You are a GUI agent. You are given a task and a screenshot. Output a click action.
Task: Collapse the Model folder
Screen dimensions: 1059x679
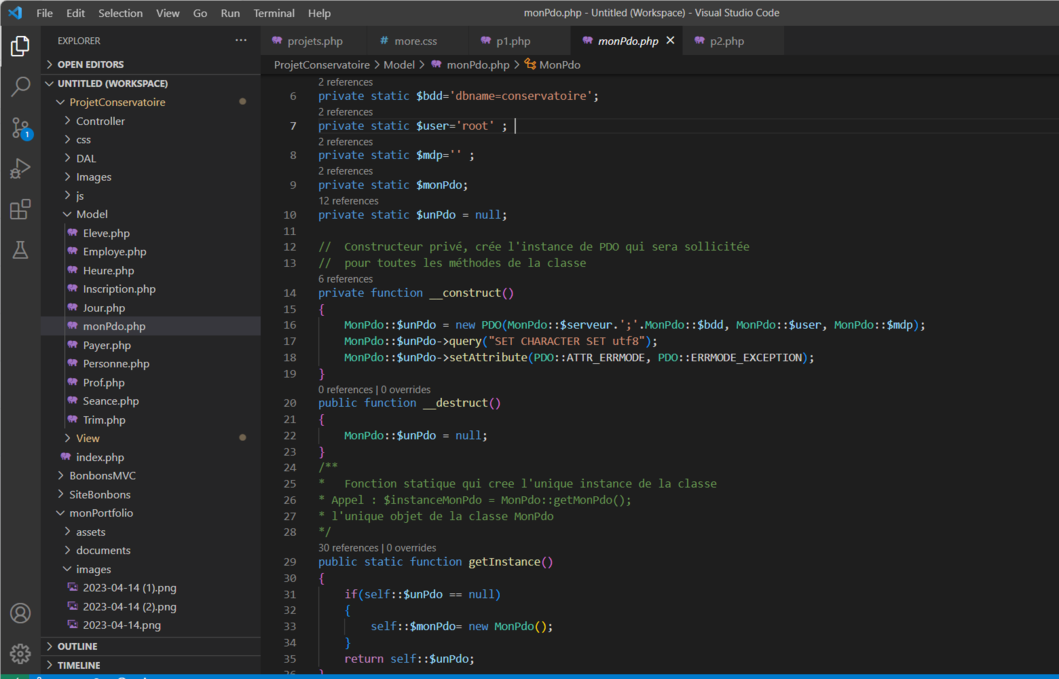pyautogui.click(x=91, y=214)
